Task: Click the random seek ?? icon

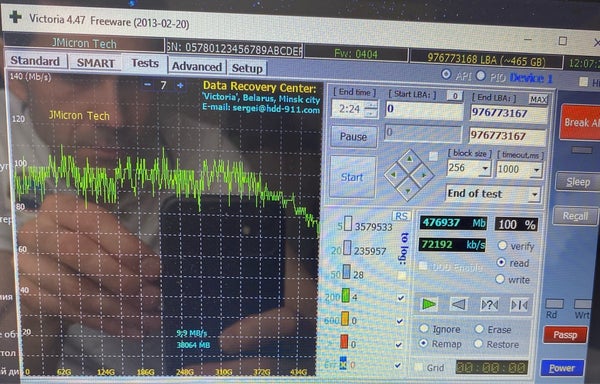Action: click(x=489, y=305)
